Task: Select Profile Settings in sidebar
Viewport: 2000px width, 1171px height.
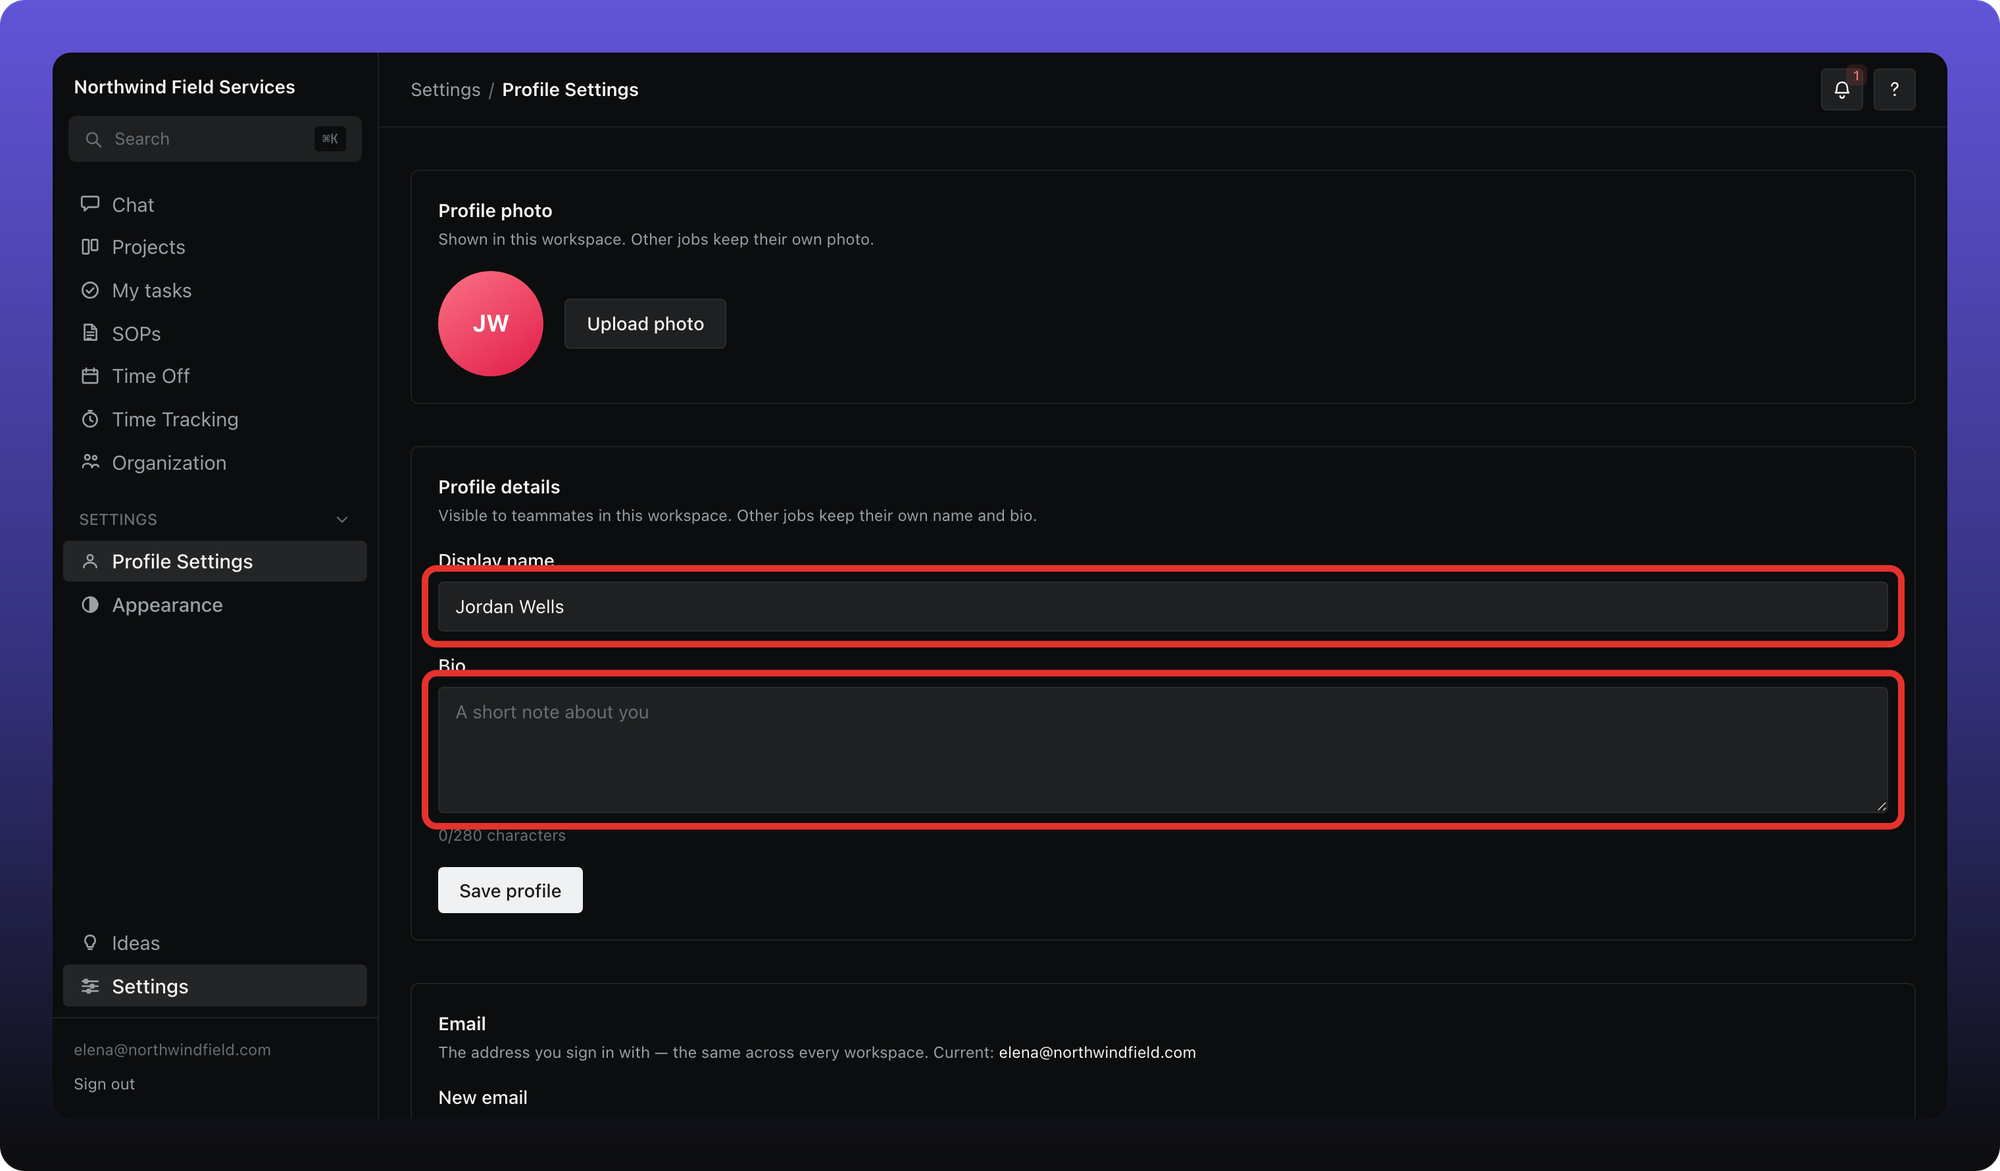Action: coord(215,561)
